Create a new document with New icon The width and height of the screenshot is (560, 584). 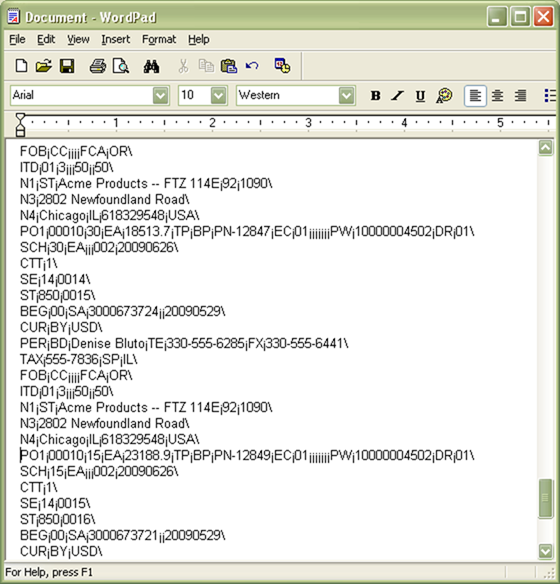(21, 66)
